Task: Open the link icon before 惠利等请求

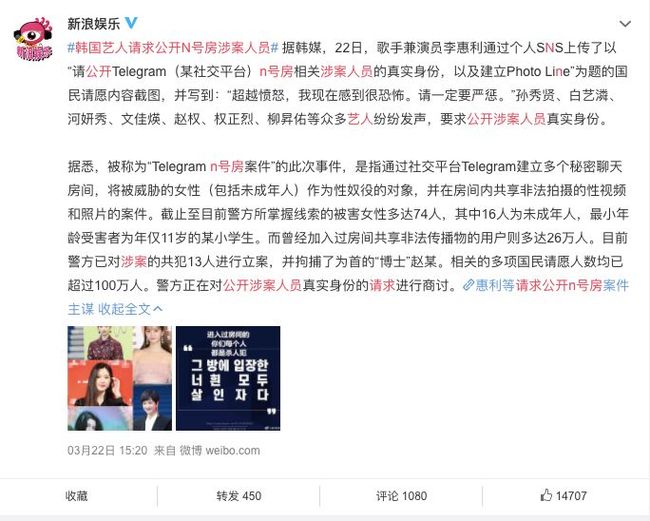Action: [468, 285]
